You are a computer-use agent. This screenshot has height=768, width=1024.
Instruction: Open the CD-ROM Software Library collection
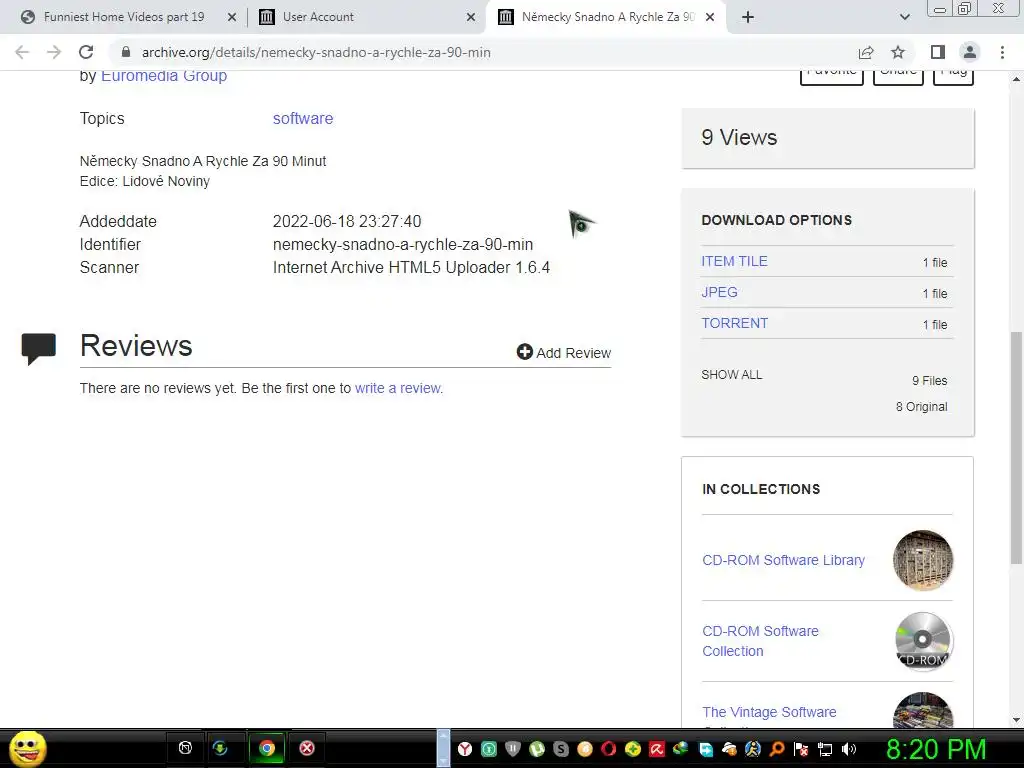coord(783,560)
